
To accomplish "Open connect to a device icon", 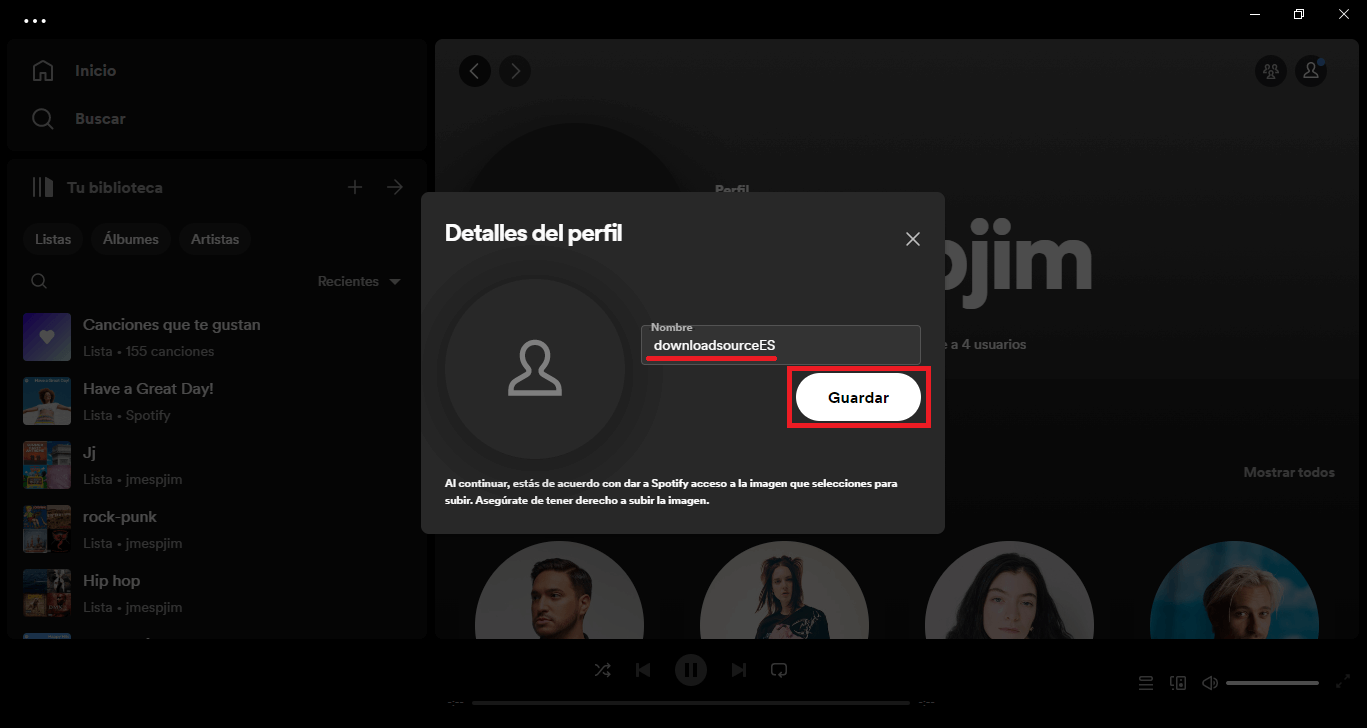I will [x=1178, y=683].
